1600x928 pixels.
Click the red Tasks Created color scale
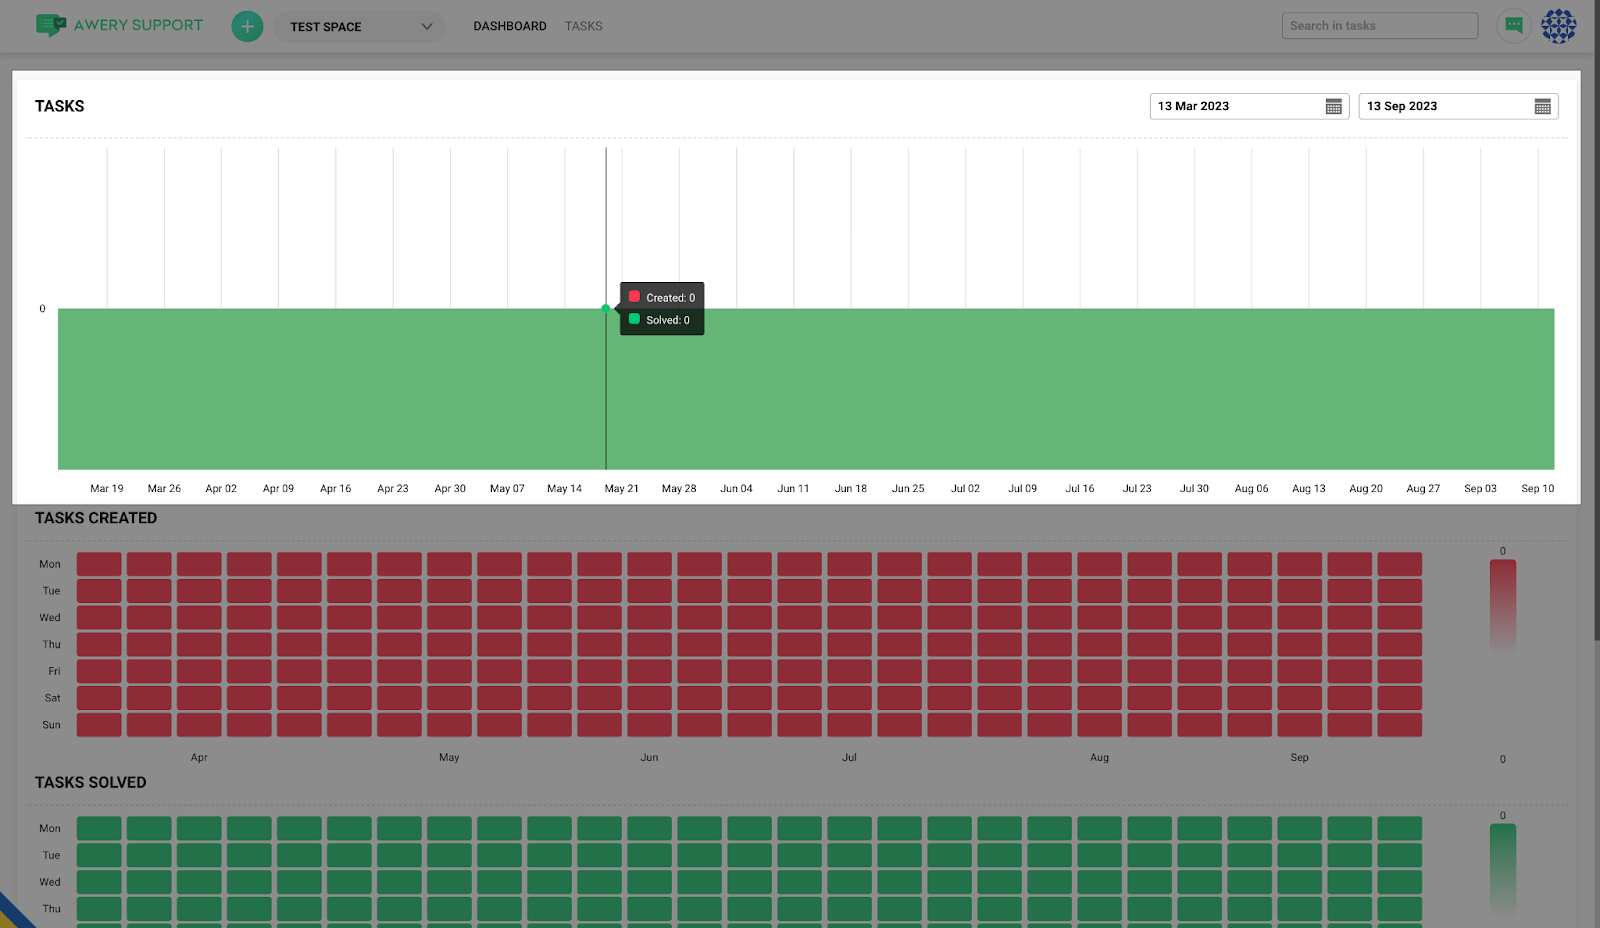pyautogui.click(x=1502, y=605)
